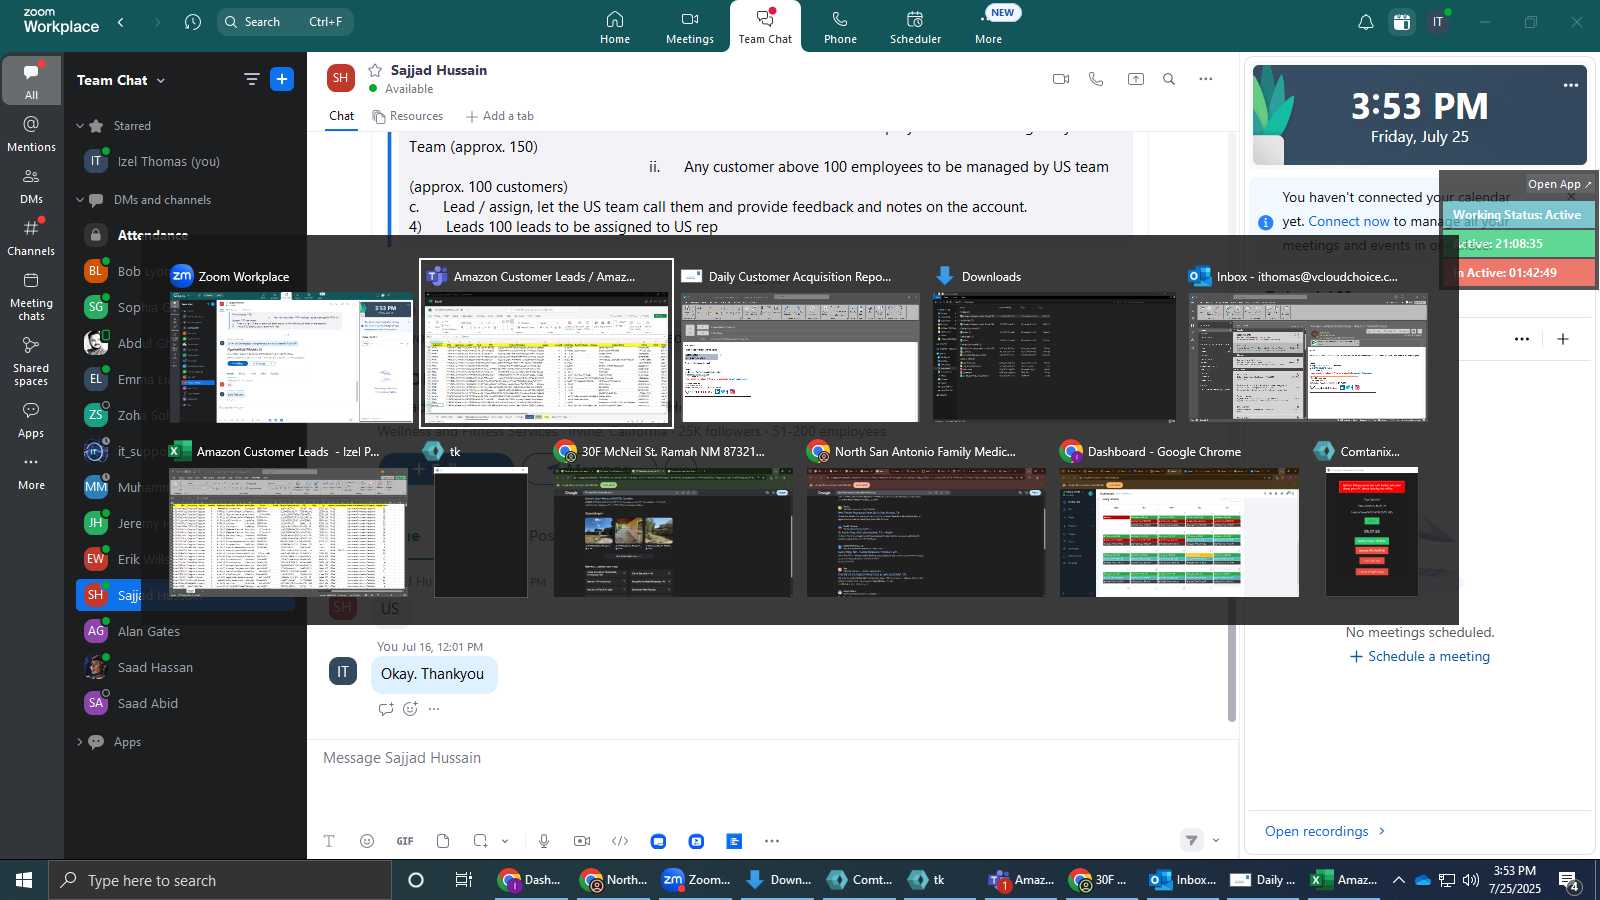Switch to the Resources tab

coord(408,116)
